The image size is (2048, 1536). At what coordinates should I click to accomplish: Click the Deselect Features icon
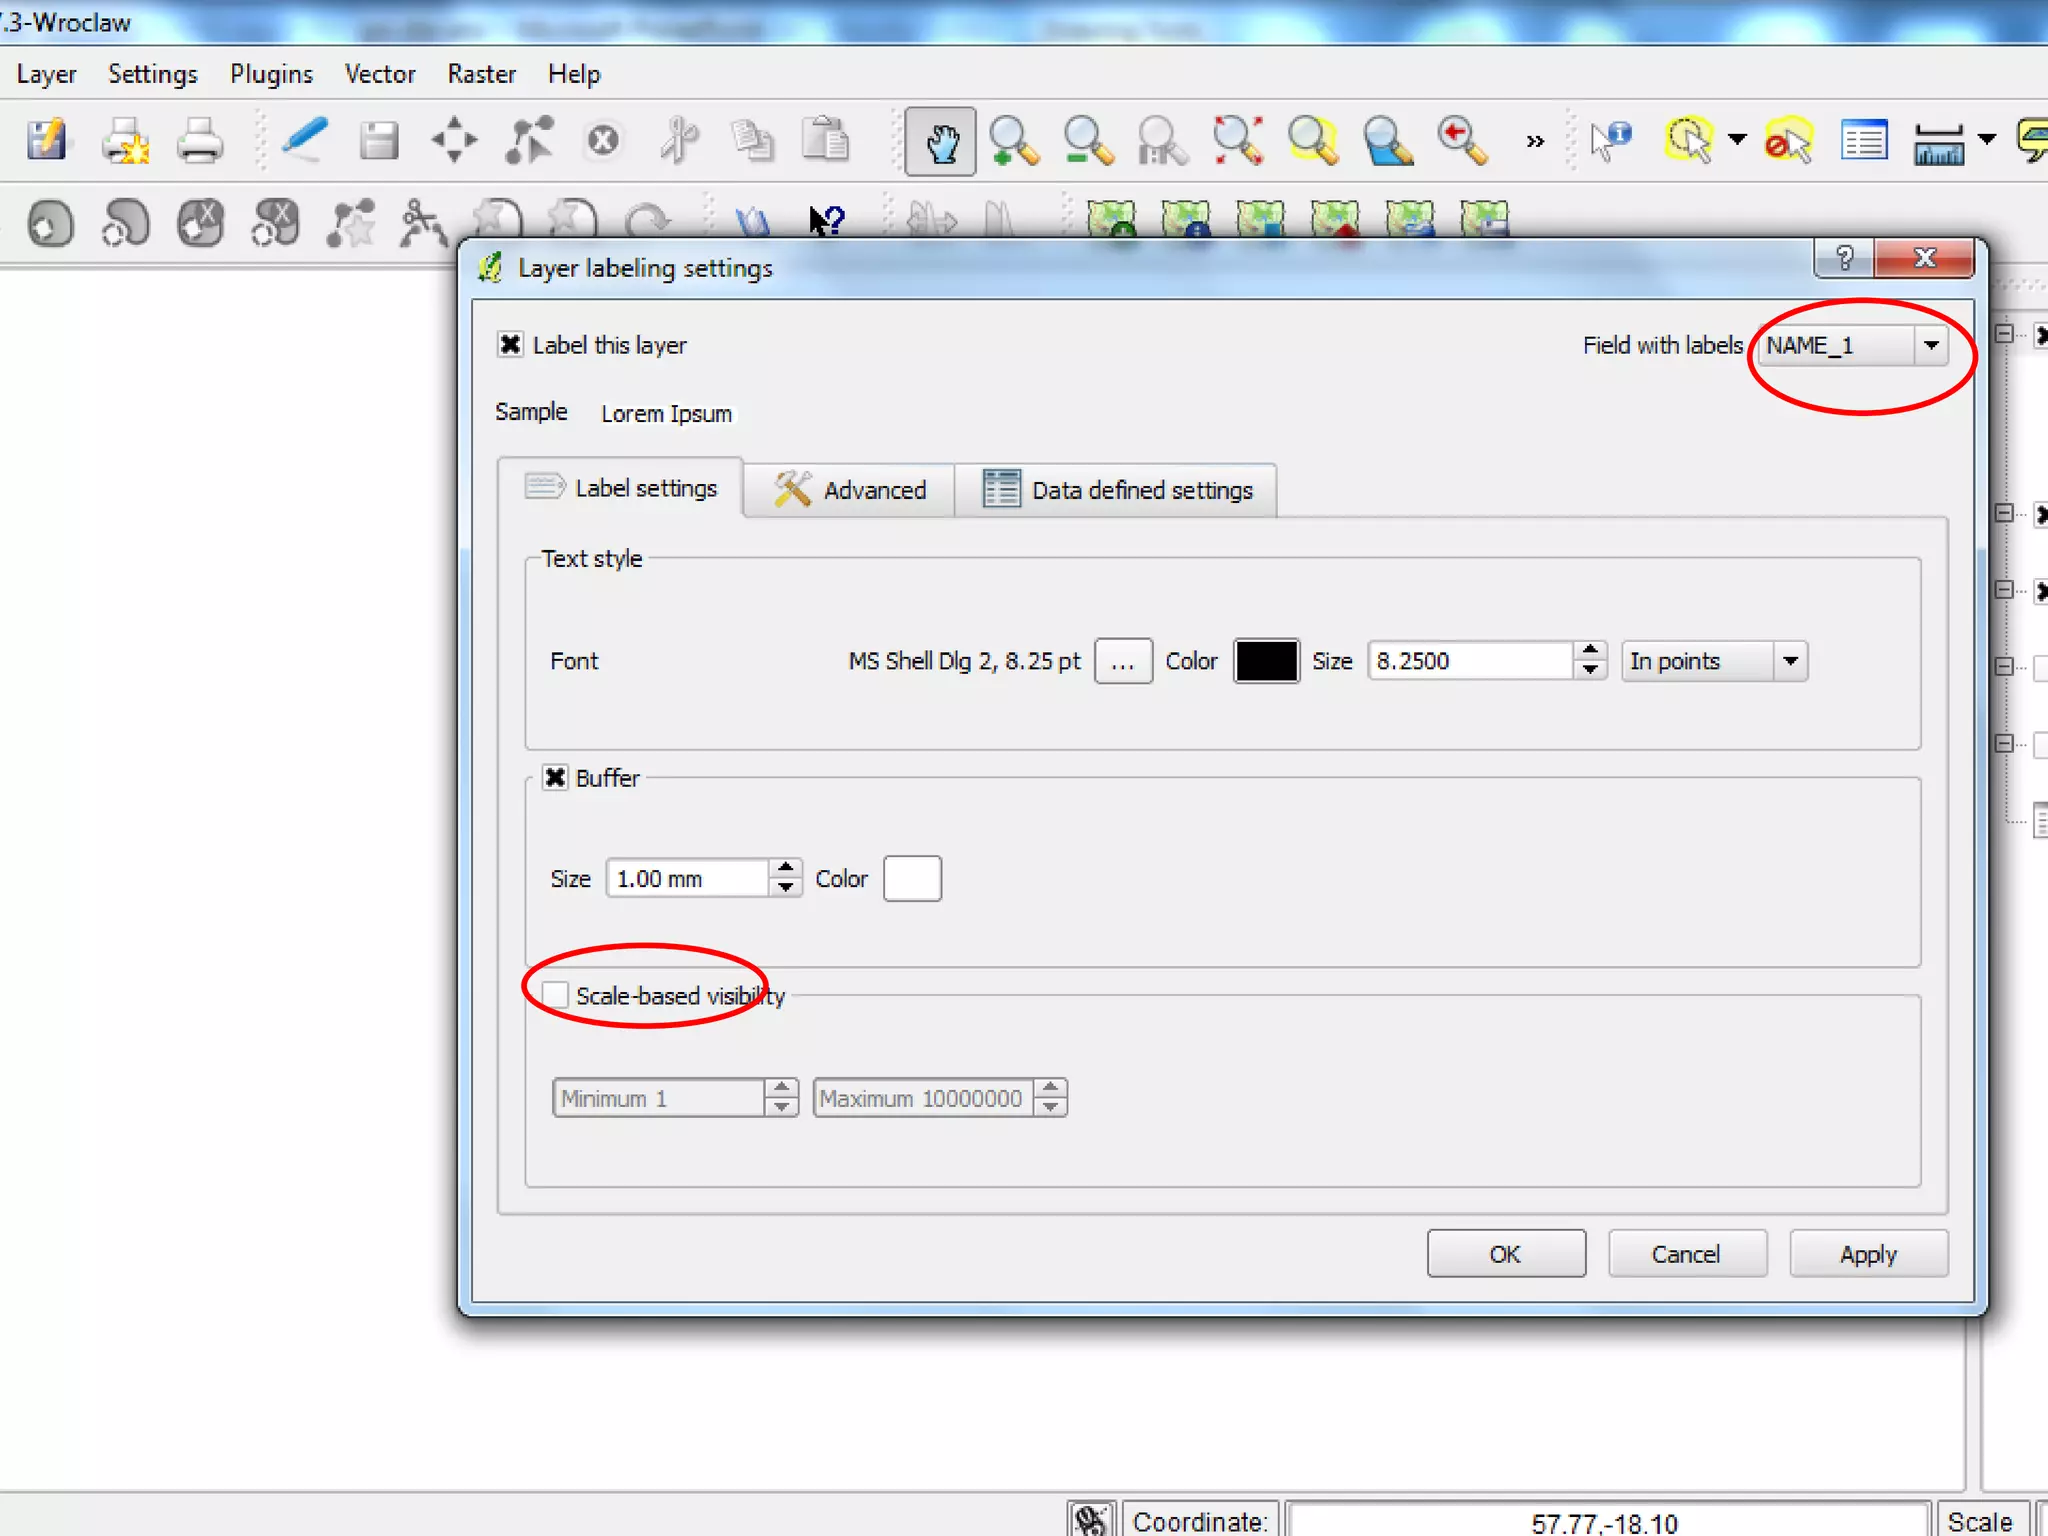pyautogui.click(x=1788, y=141)
